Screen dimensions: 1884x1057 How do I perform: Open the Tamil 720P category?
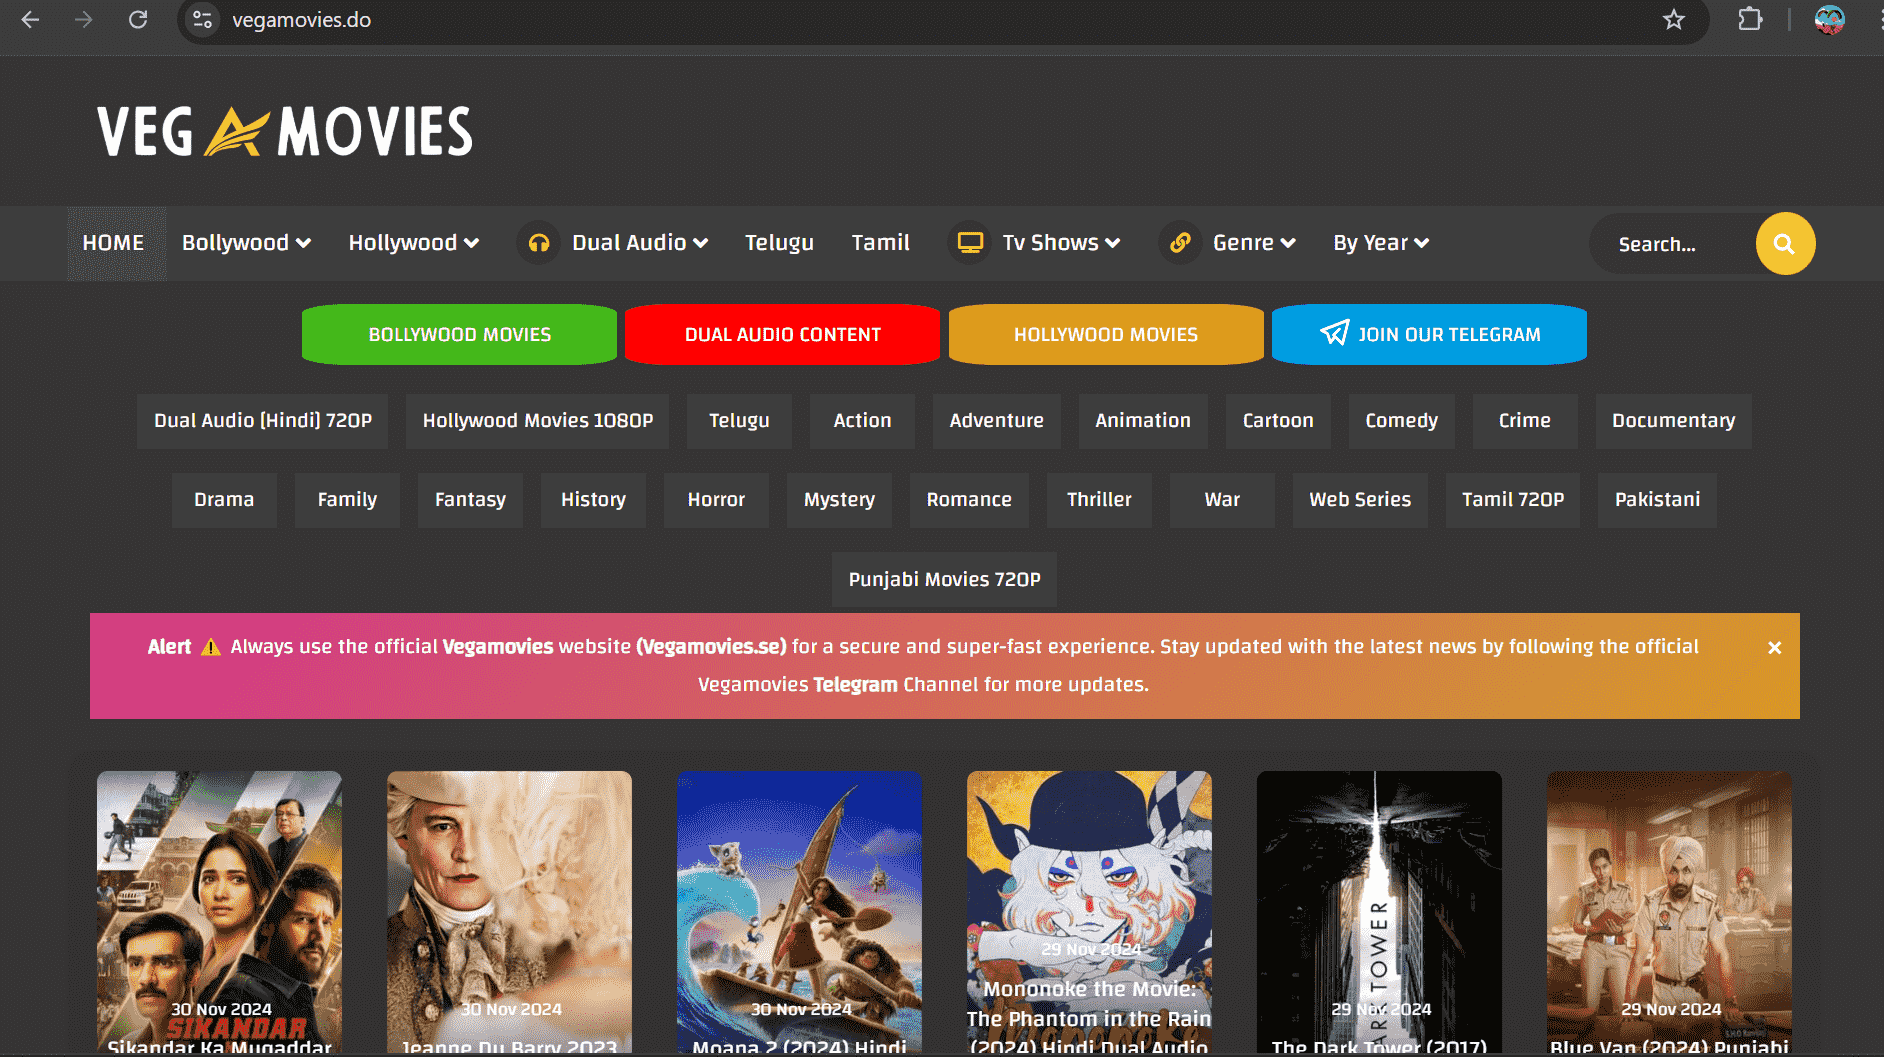(x=1513, y=500)
